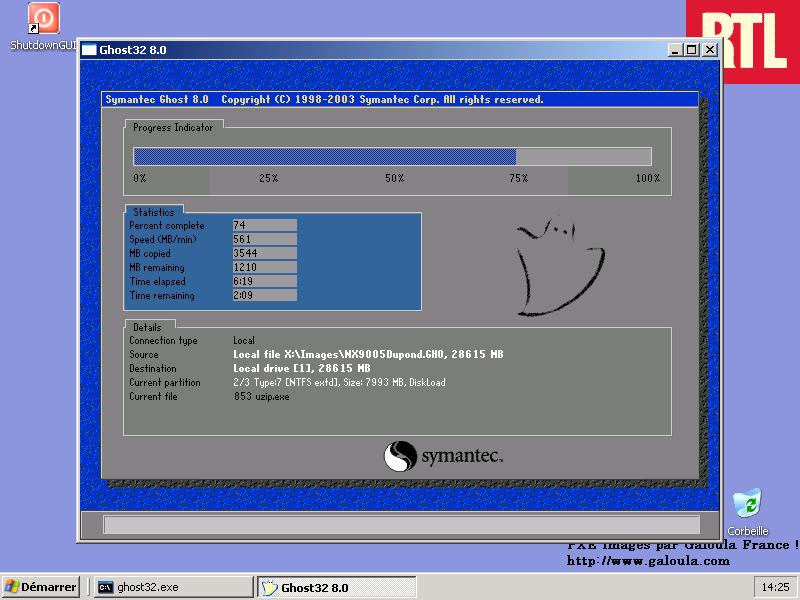The image size is (800, 600).
Task: Click the 25% progress scale label
Action: pos(268,178)
